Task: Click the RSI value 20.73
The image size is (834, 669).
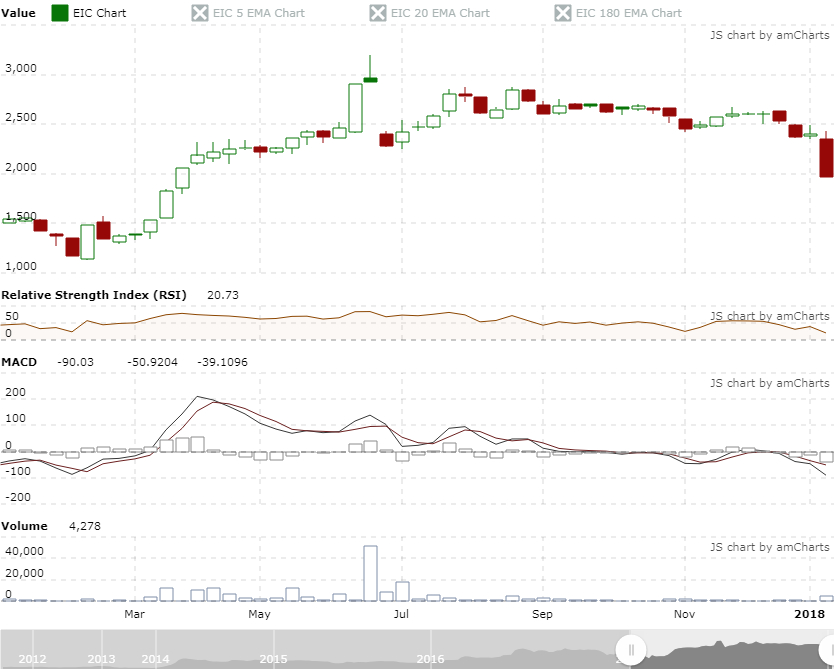Action: [223, 295]
